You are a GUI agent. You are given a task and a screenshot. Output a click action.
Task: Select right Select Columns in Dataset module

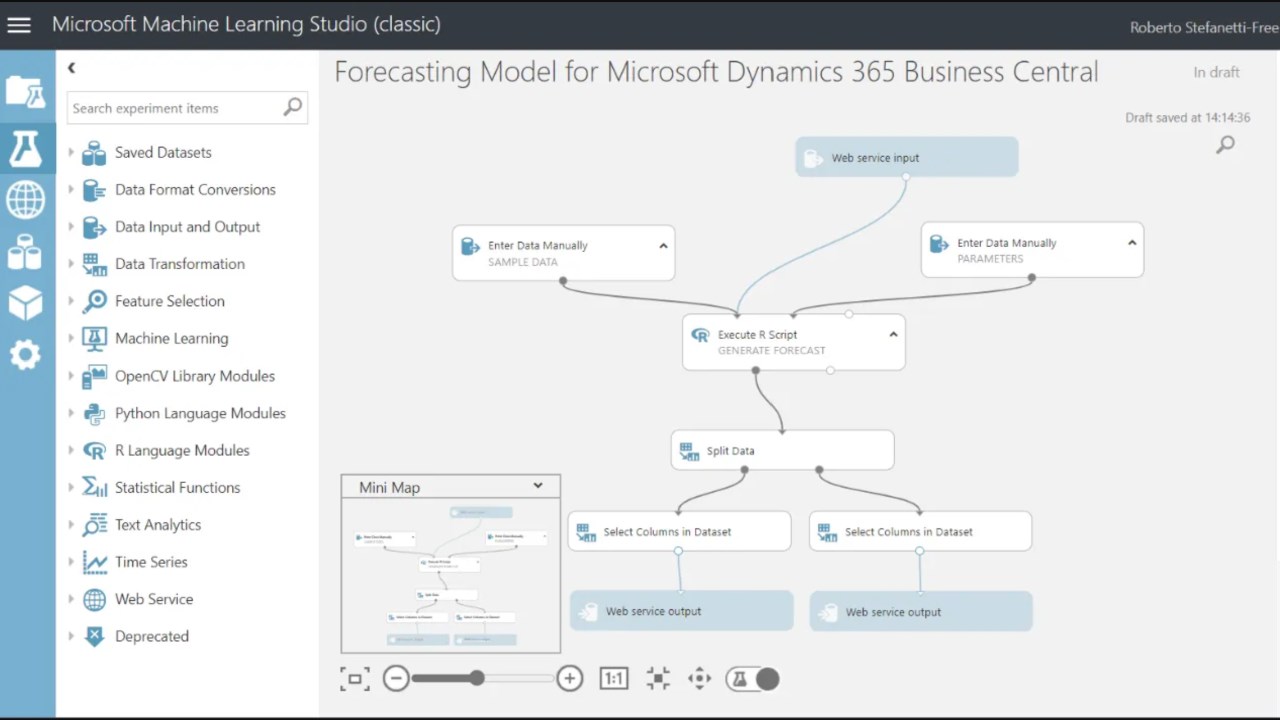(x=920, y=531)
